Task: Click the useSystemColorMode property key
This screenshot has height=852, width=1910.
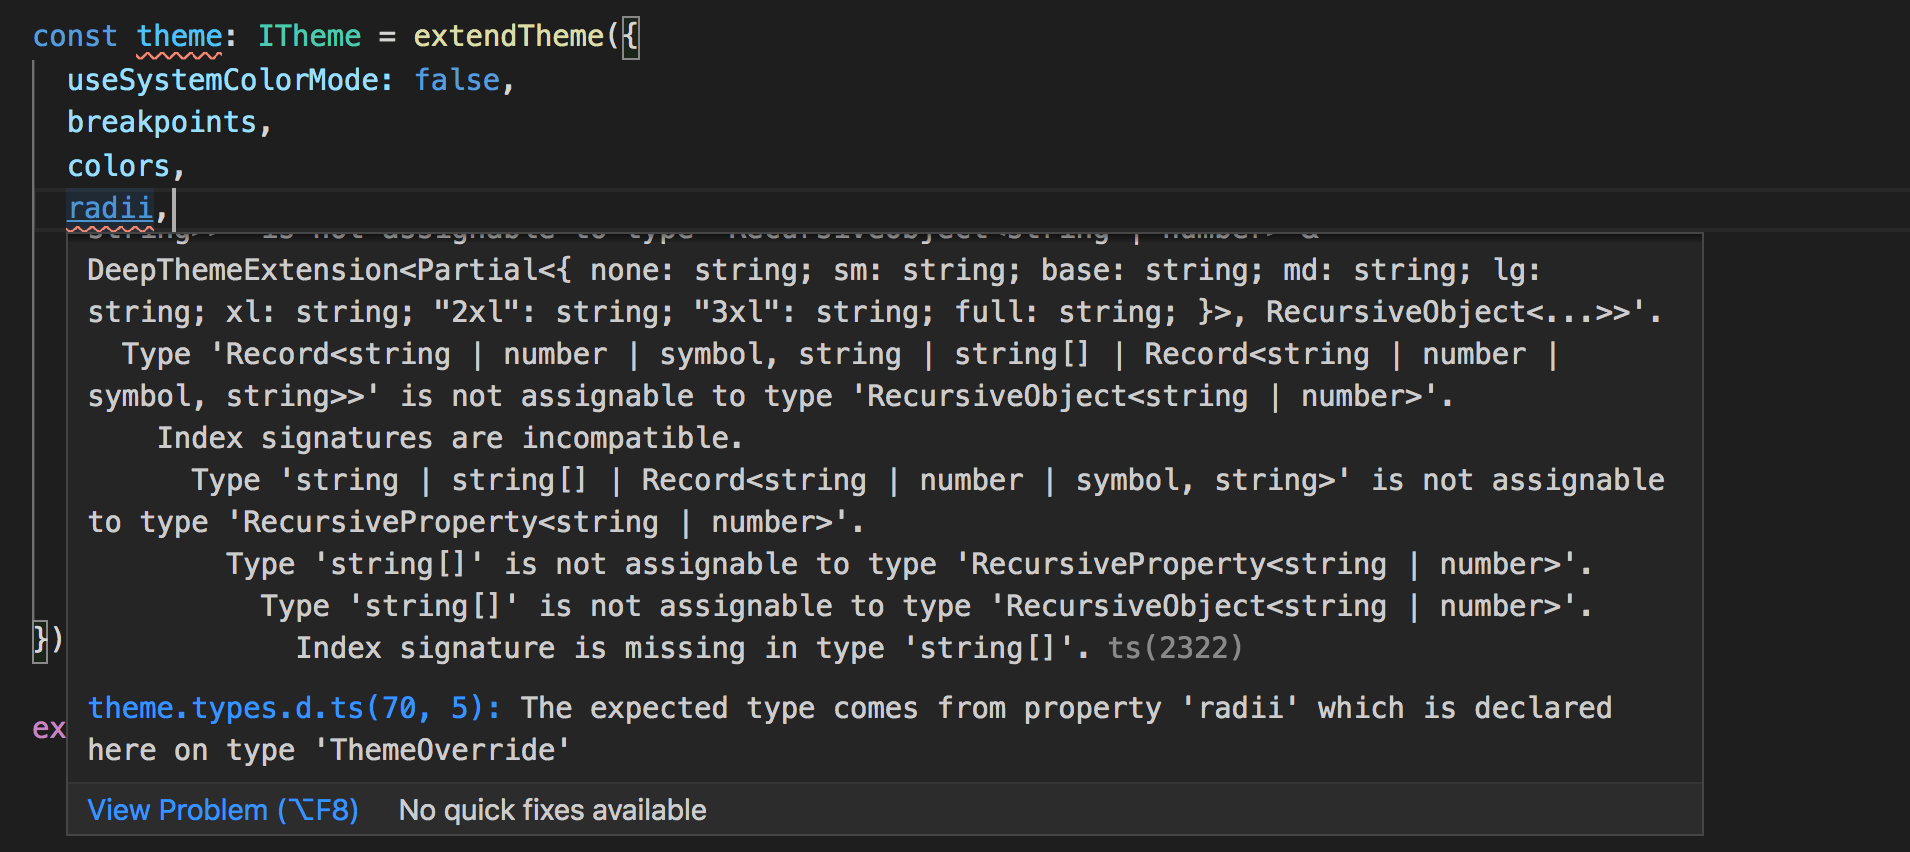Action: [222, 80]
